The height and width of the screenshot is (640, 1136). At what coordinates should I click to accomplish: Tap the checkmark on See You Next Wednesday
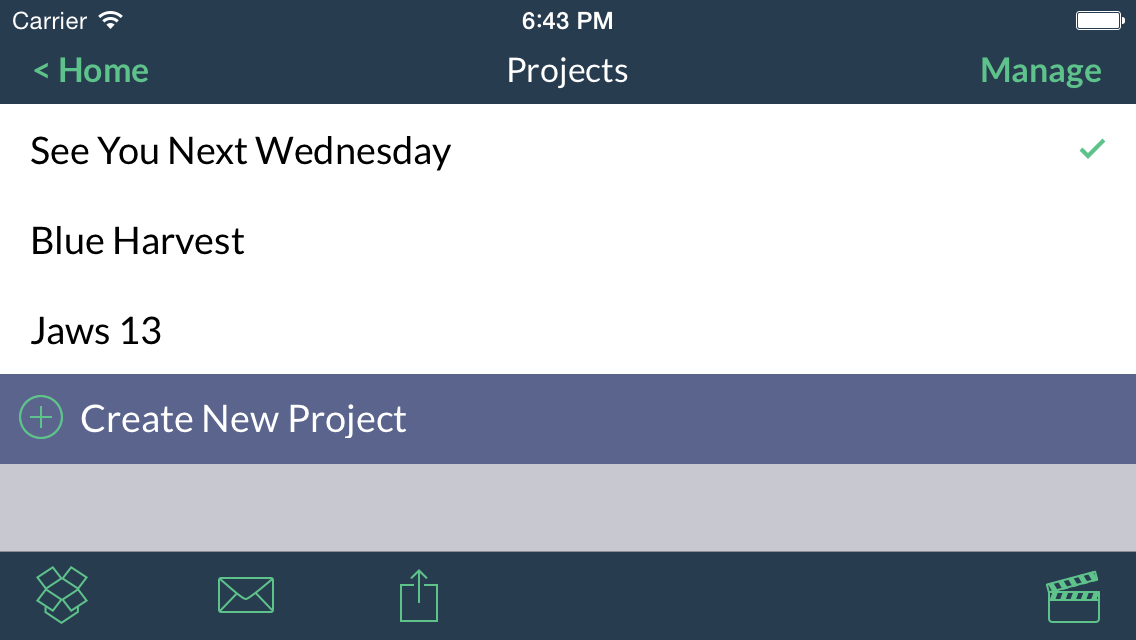1092,150
